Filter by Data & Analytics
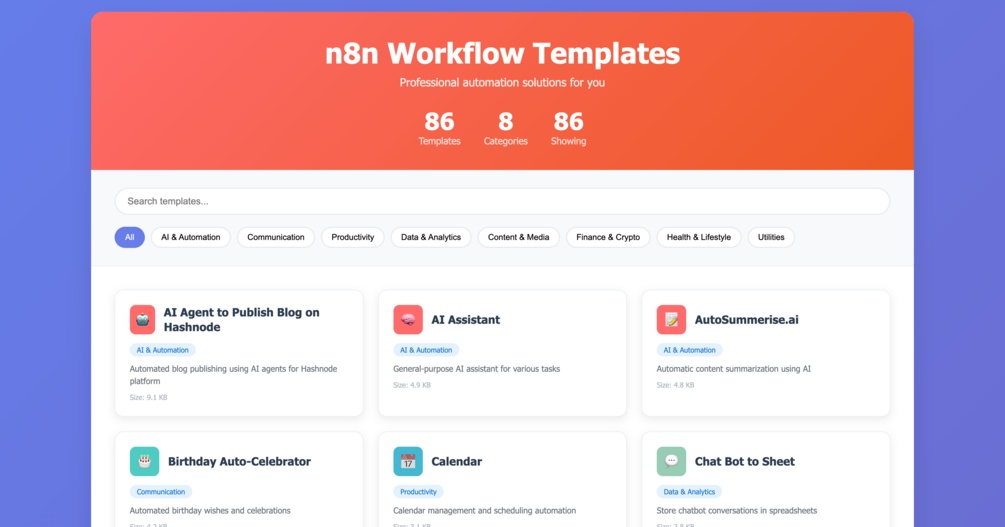The image size is (1005, 527). point(431,237)
